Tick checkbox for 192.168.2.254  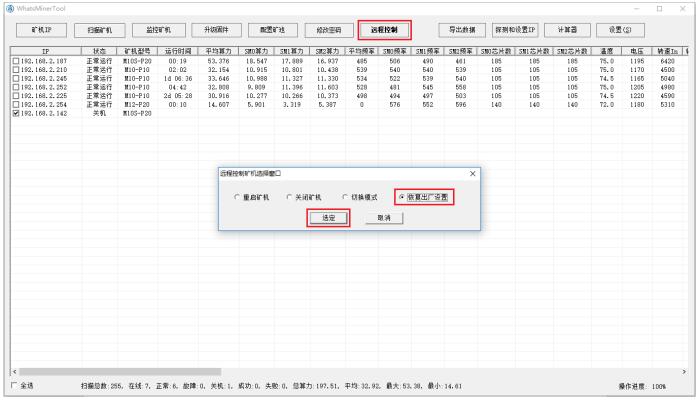point(16,105)
